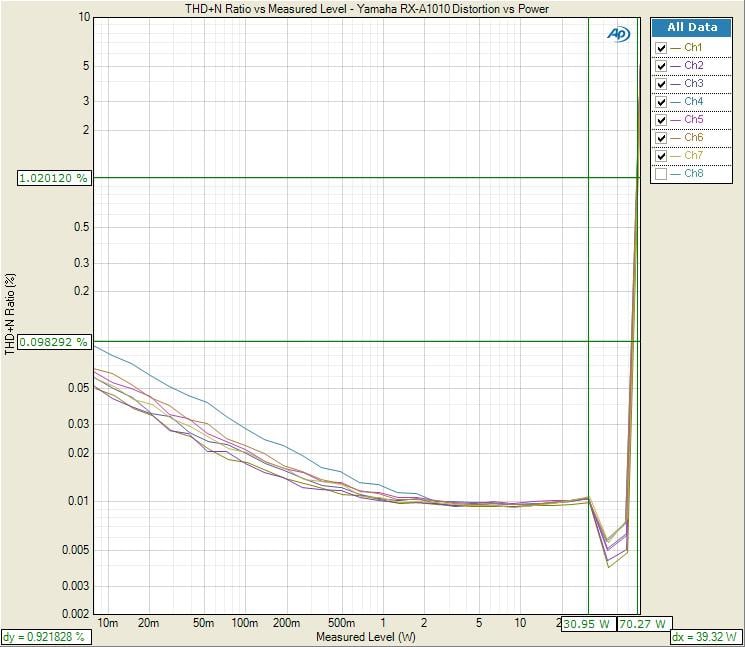Select the Measured Level (W) axis label
This screenshot has width=745, height=647.
pos(364,636)
